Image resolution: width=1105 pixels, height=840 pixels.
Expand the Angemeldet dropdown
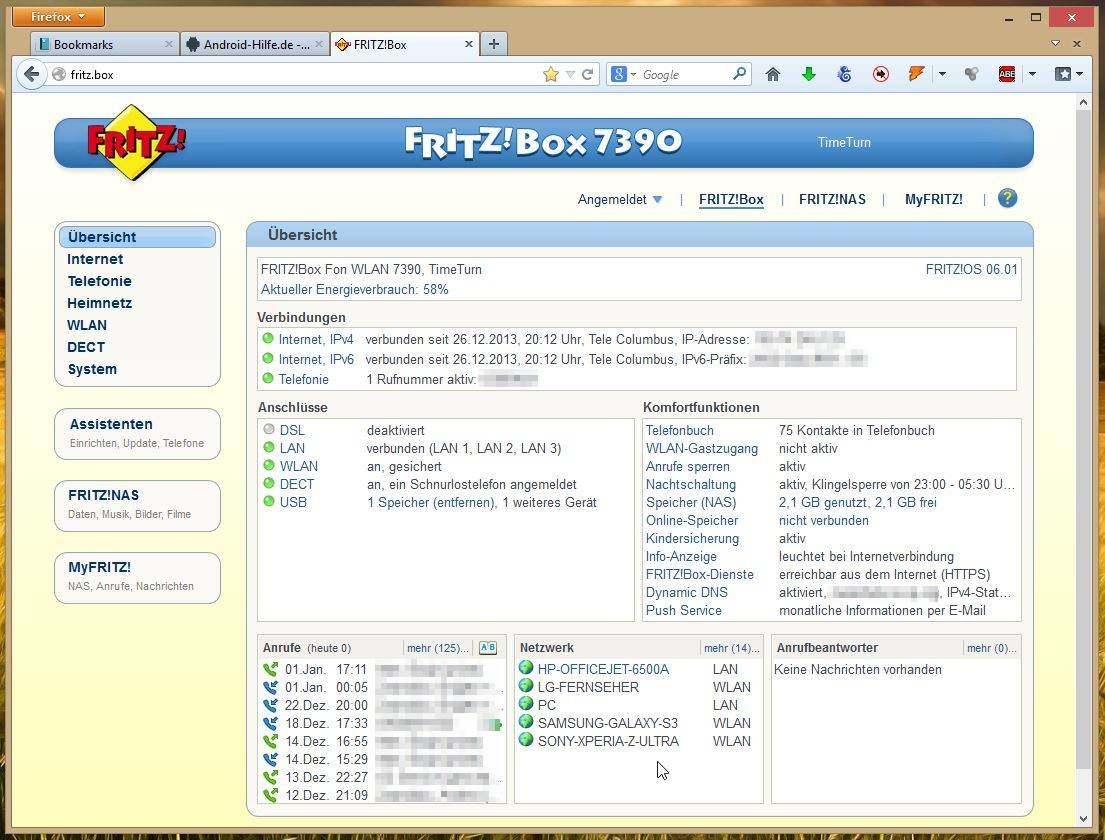click(619, 199)
